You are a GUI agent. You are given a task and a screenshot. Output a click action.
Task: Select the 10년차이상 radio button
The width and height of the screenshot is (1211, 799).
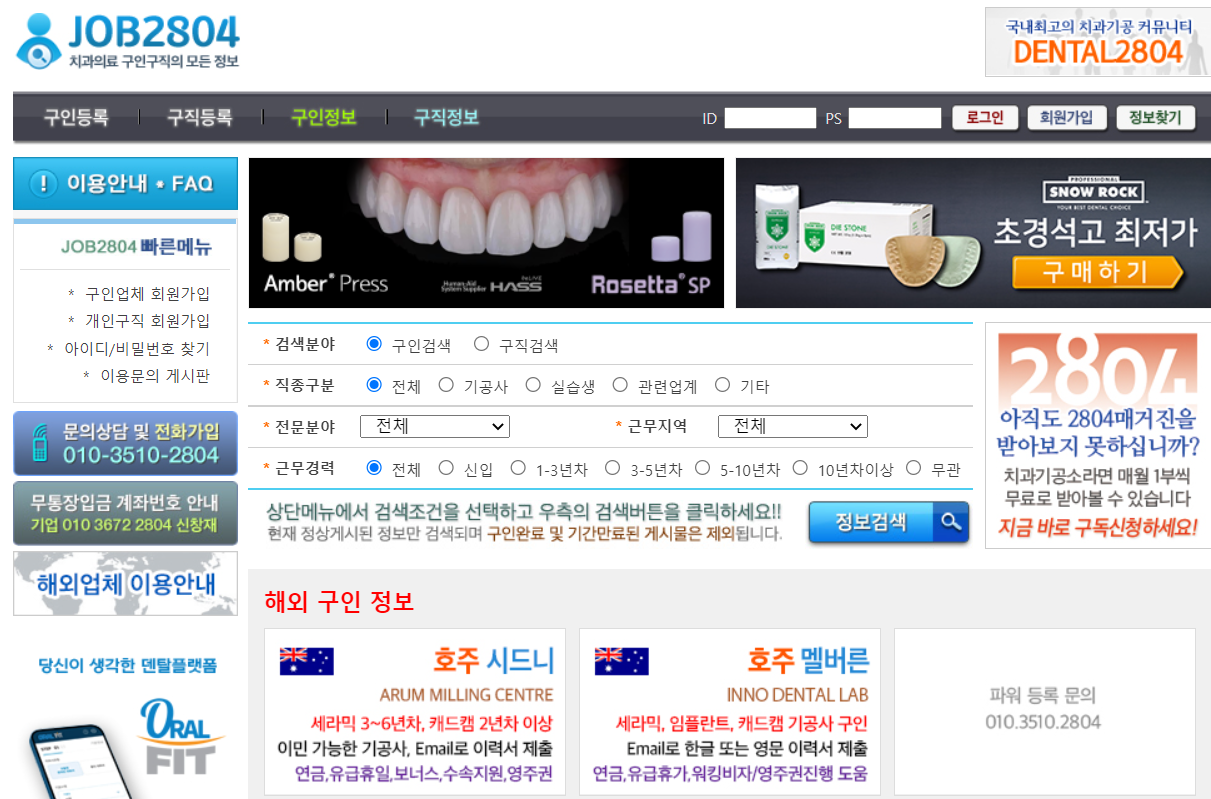[x=800, y=467]
